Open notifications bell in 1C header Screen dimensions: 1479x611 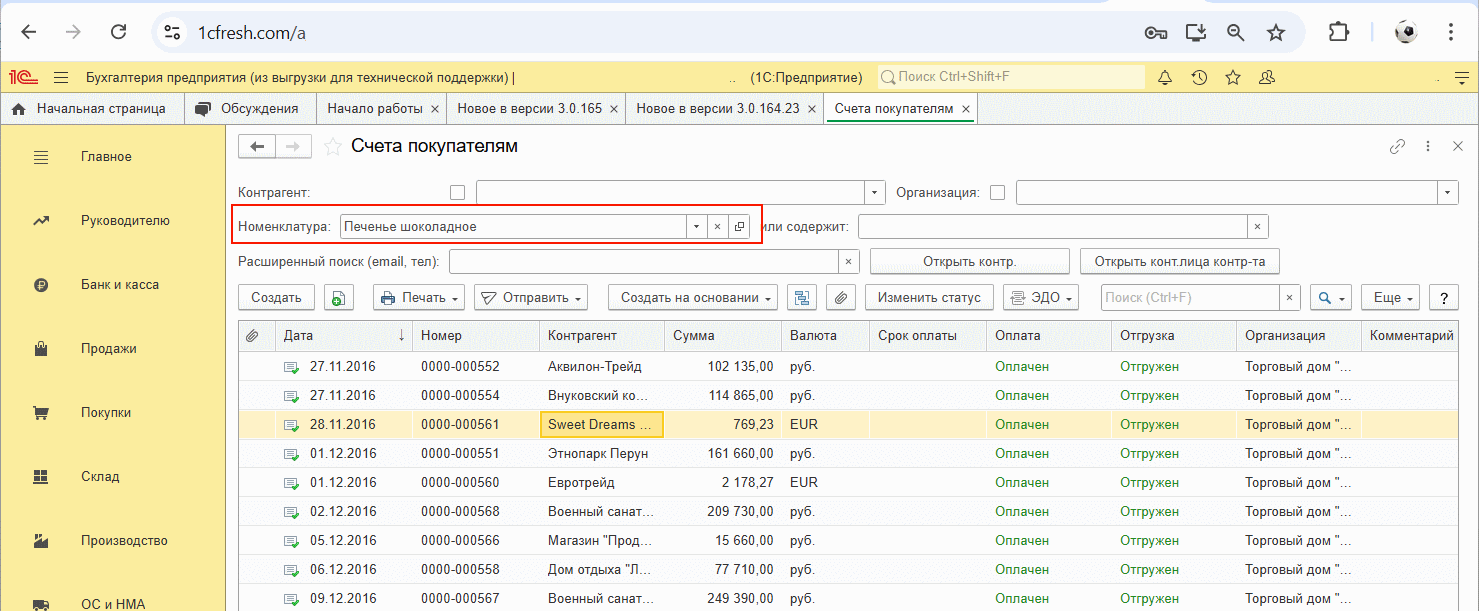(x=1165, y=77)
